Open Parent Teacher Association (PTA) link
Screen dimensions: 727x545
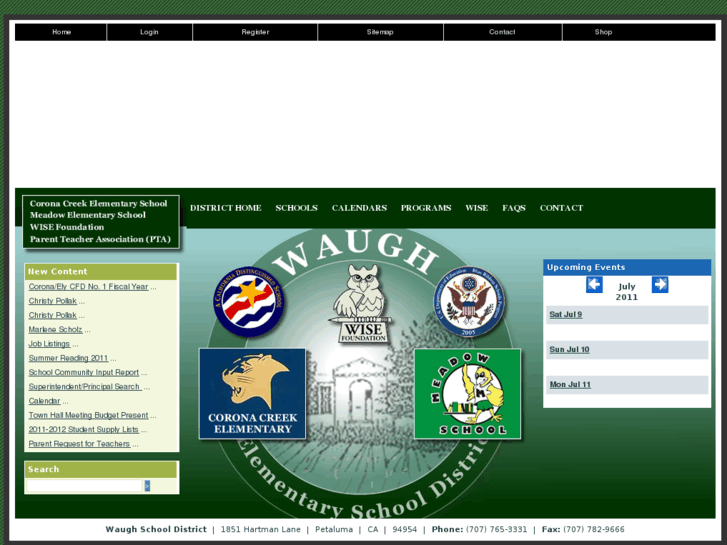100,239
